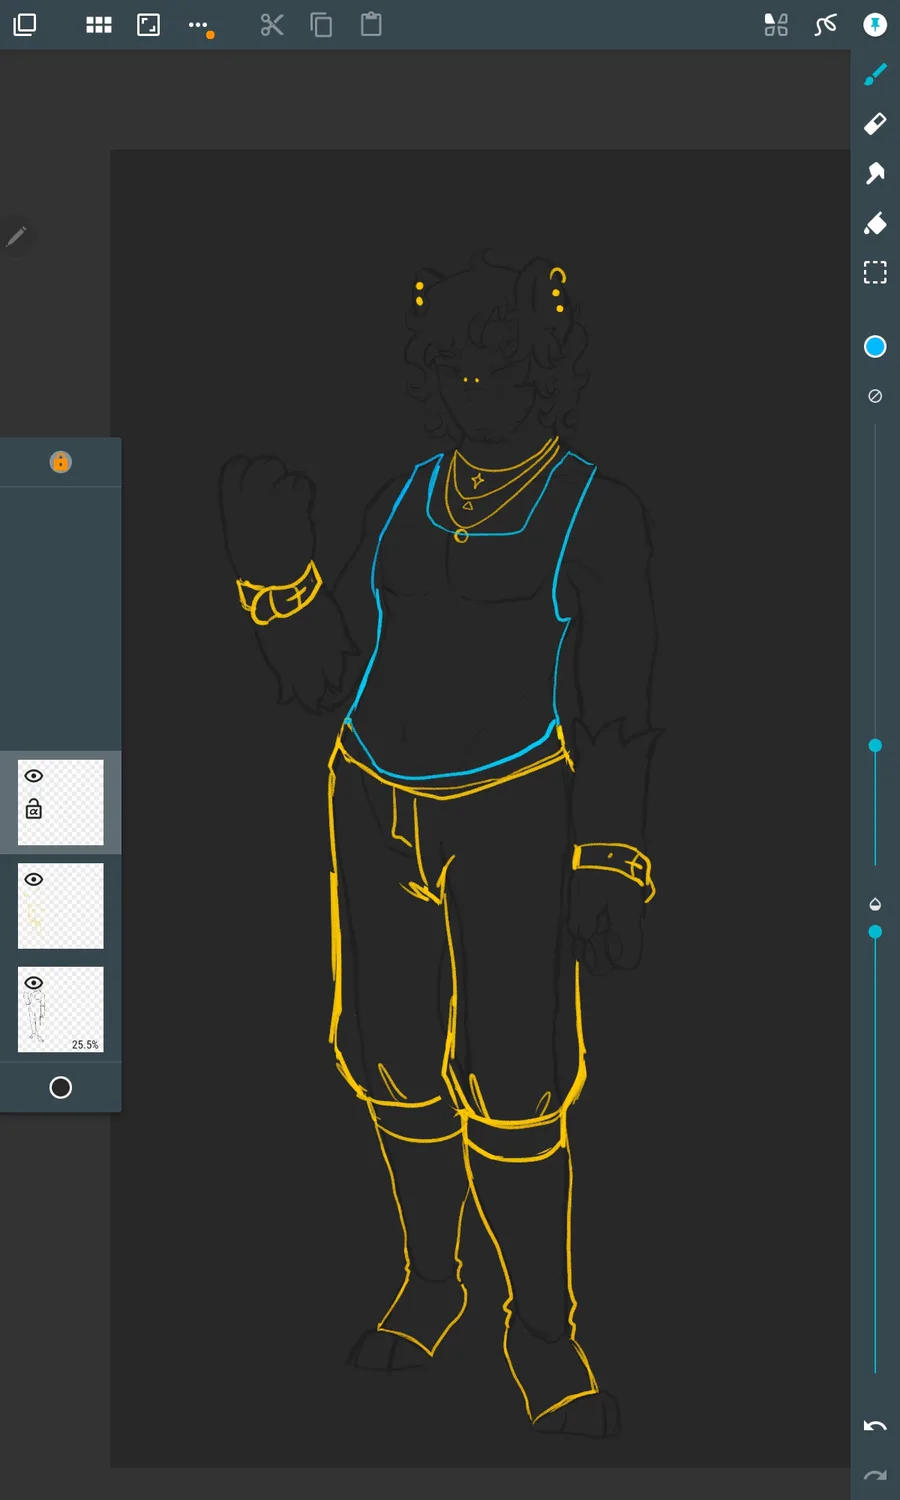Select the sketch layer showing 25.5%
900x1500 pixels.
[61, 1009]
